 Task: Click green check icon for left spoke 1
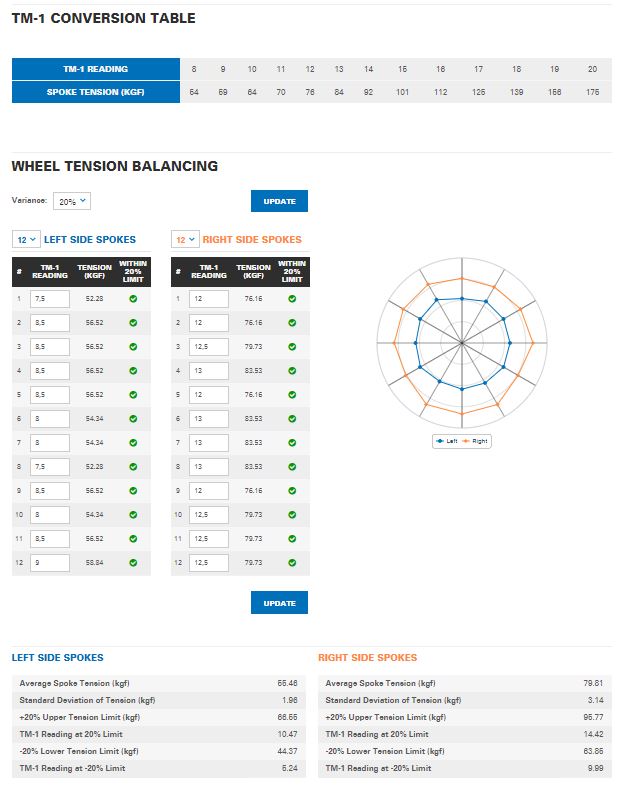(x=131, y=298)
